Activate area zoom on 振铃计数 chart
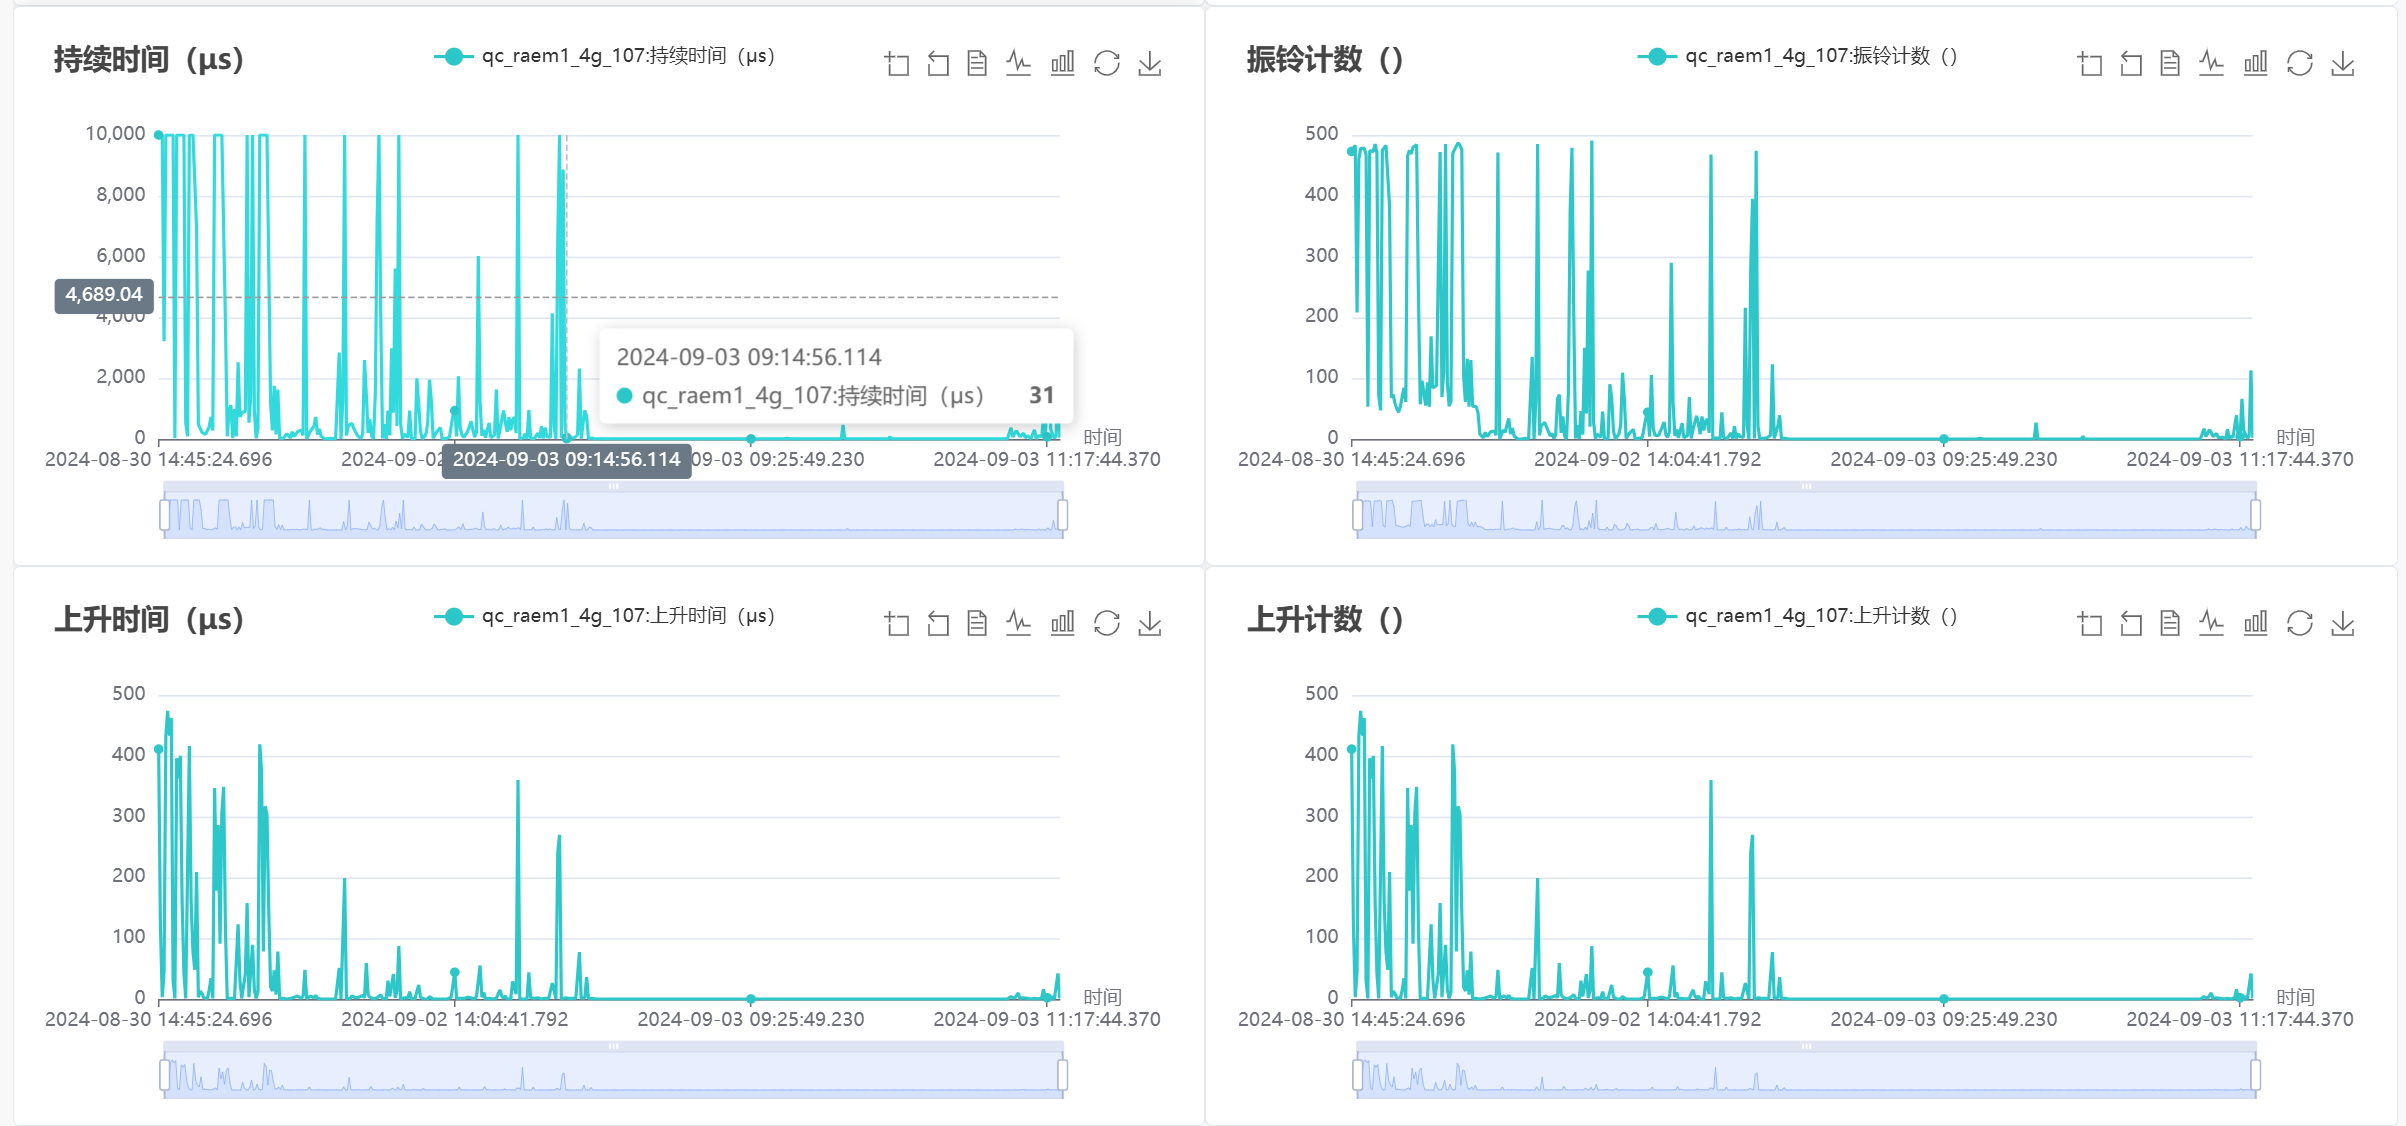Image resolution: width=2406 pixels, height=1126 pixels. tap(2088, 62)
